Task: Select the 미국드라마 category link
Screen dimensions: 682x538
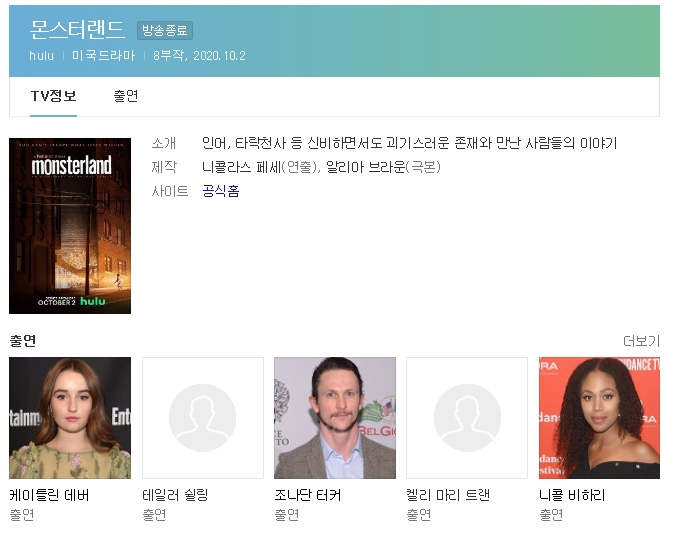Action: (103, 55)
